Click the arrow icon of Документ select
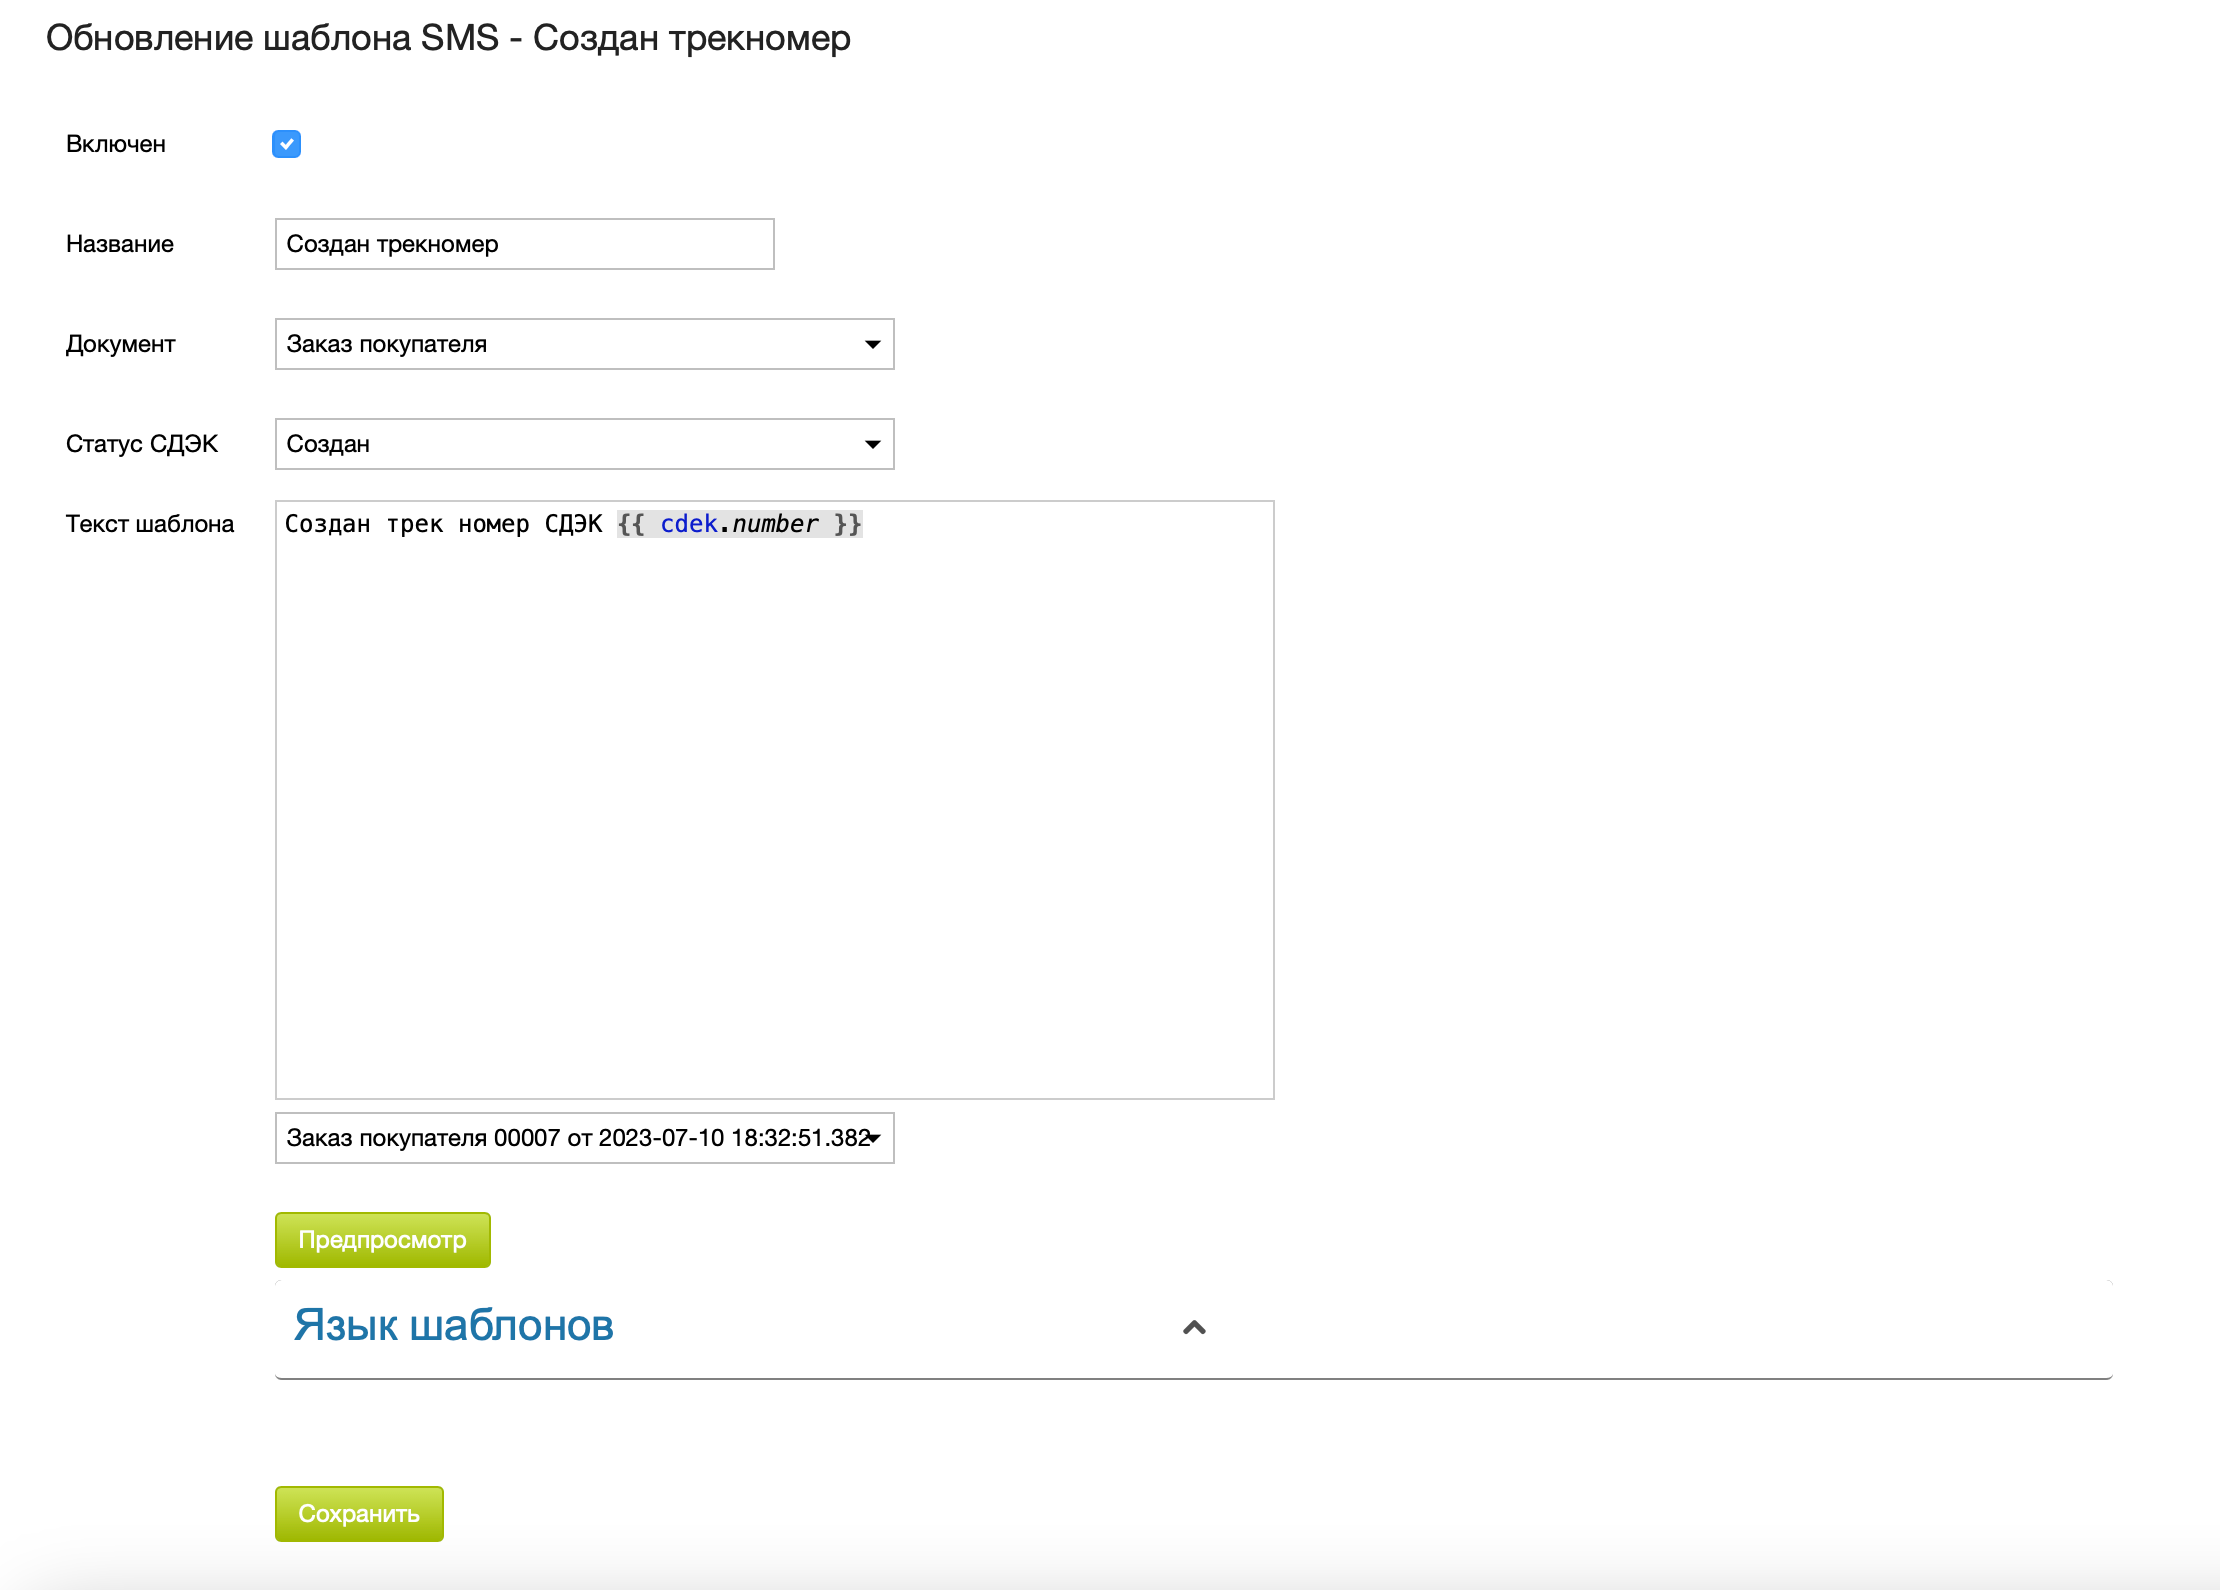2220x1590 pixels. click(872, 344)
